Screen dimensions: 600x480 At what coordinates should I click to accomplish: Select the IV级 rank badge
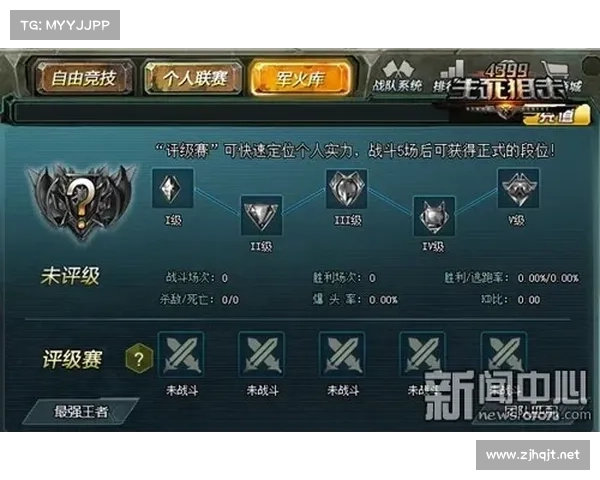point(434,216)
